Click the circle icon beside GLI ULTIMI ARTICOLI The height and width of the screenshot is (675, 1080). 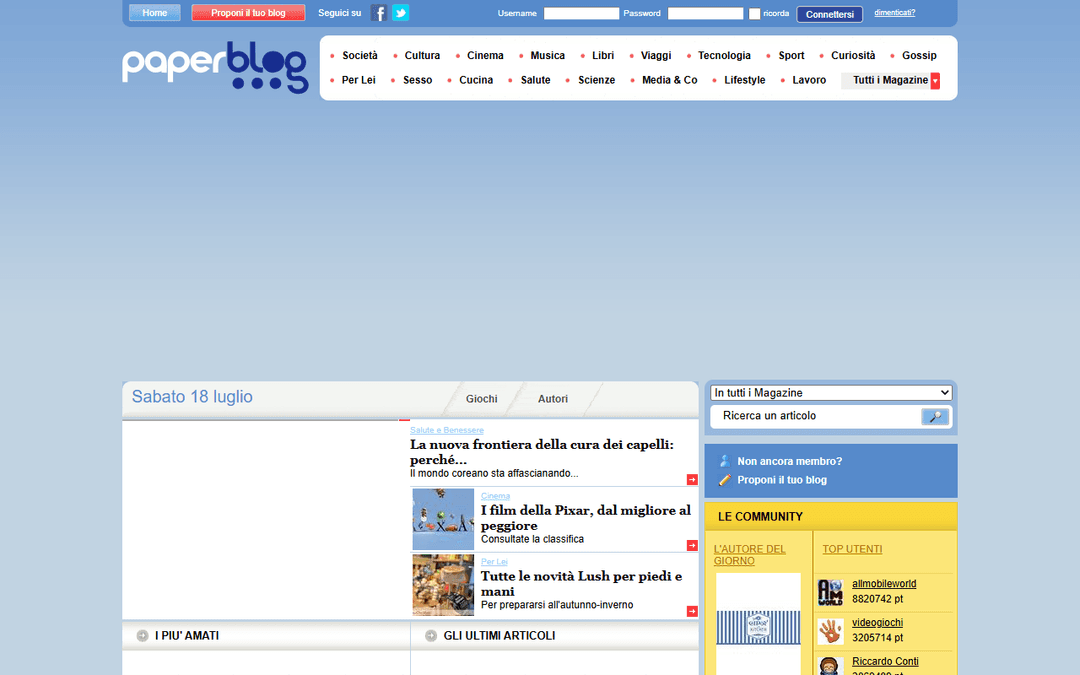click(x=431, y=636)
